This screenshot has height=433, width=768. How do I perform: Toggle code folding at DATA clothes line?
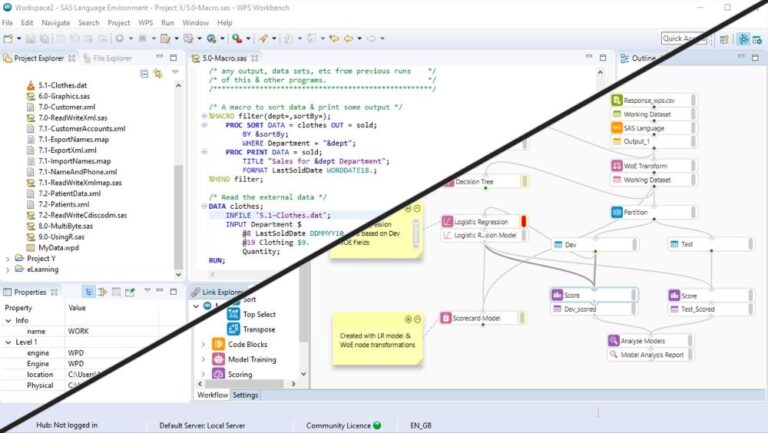tap(204, 206)
